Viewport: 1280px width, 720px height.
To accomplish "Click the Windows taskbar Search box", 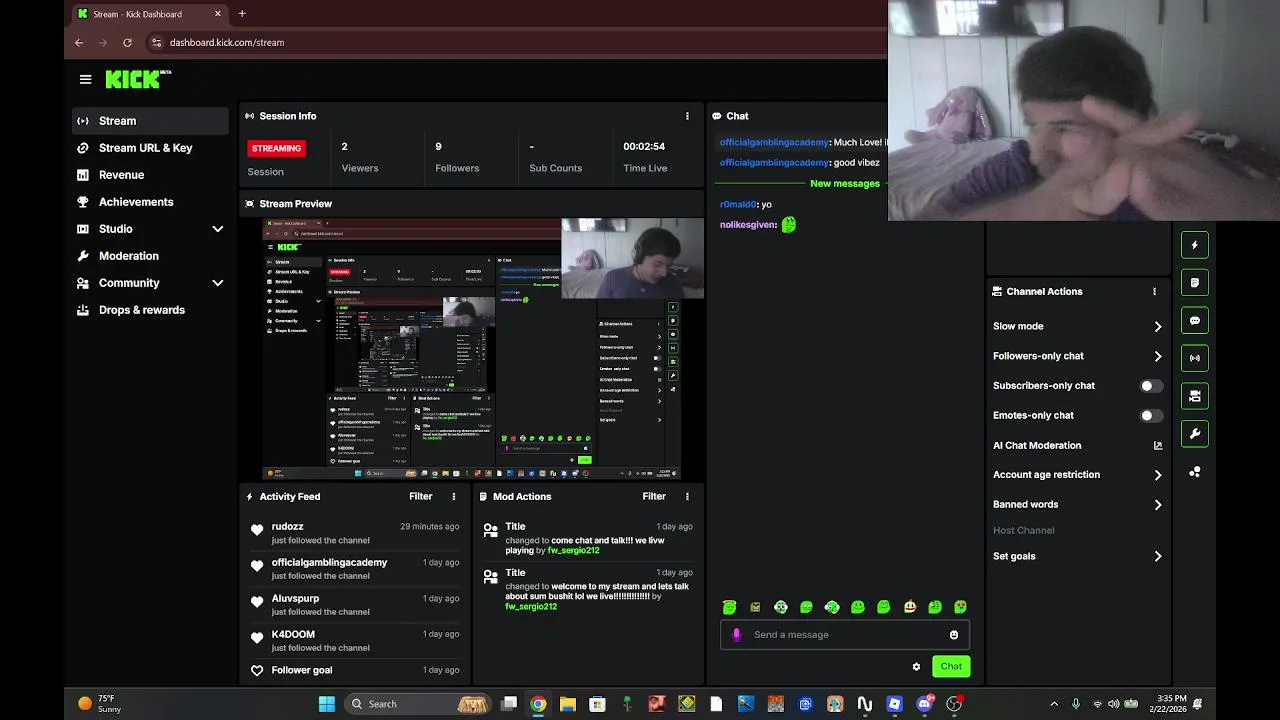I will 419,704.
